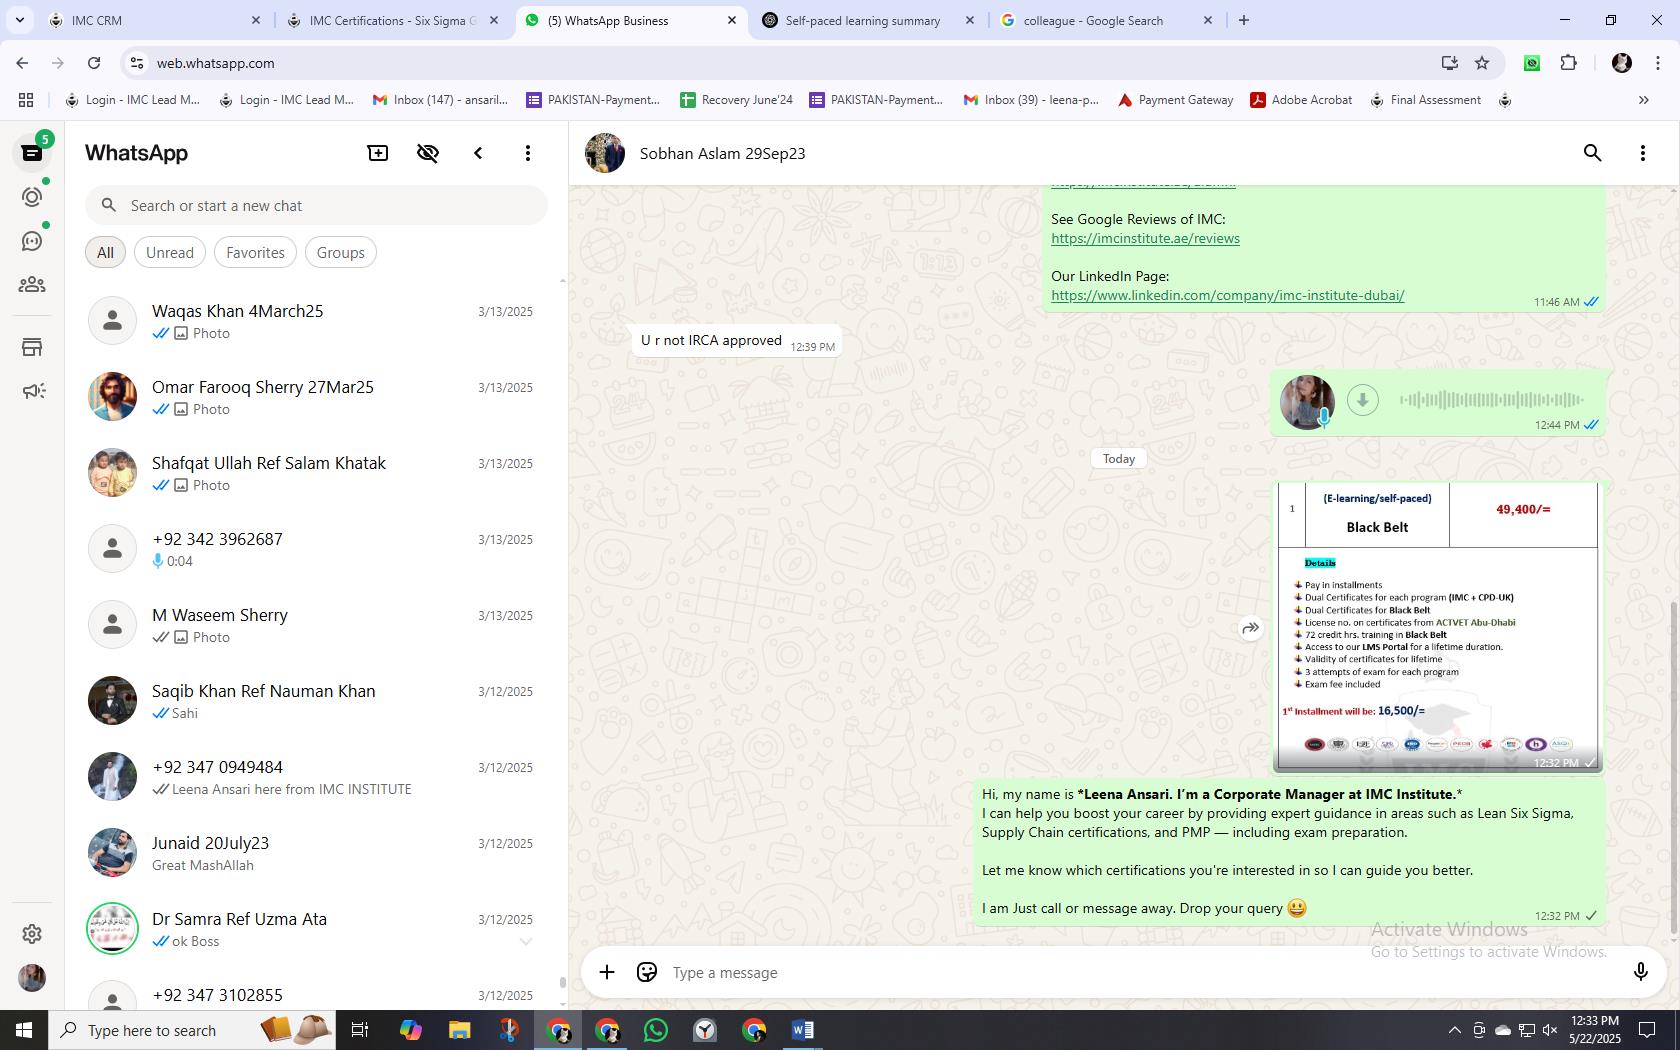
Task: Open WhatsApp settings gear icon
Action: (32, 933)
